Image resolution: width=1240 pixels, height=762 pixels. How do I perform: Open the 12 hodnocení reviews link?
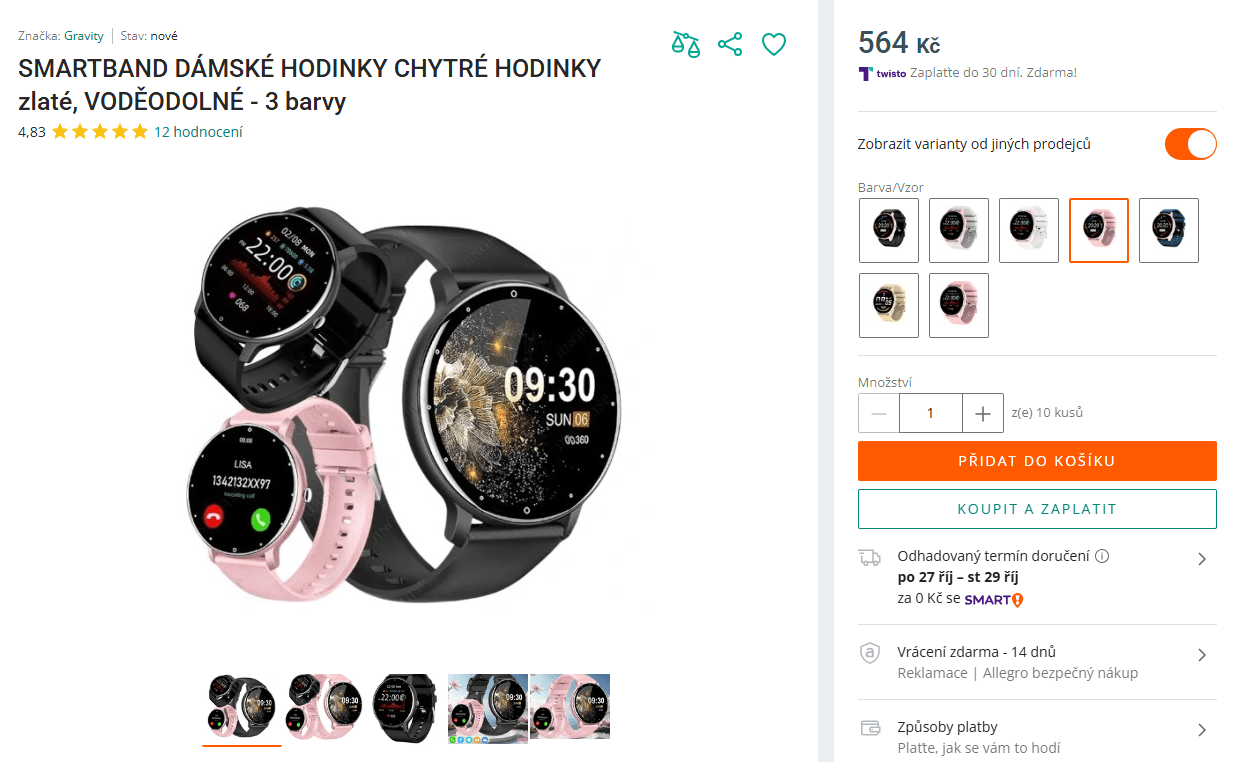coord(198,131)
